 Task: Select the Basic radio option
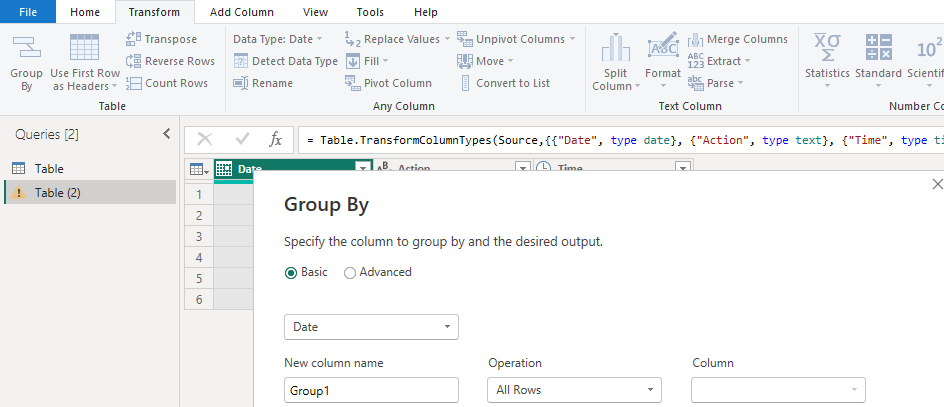coord(306,272)
